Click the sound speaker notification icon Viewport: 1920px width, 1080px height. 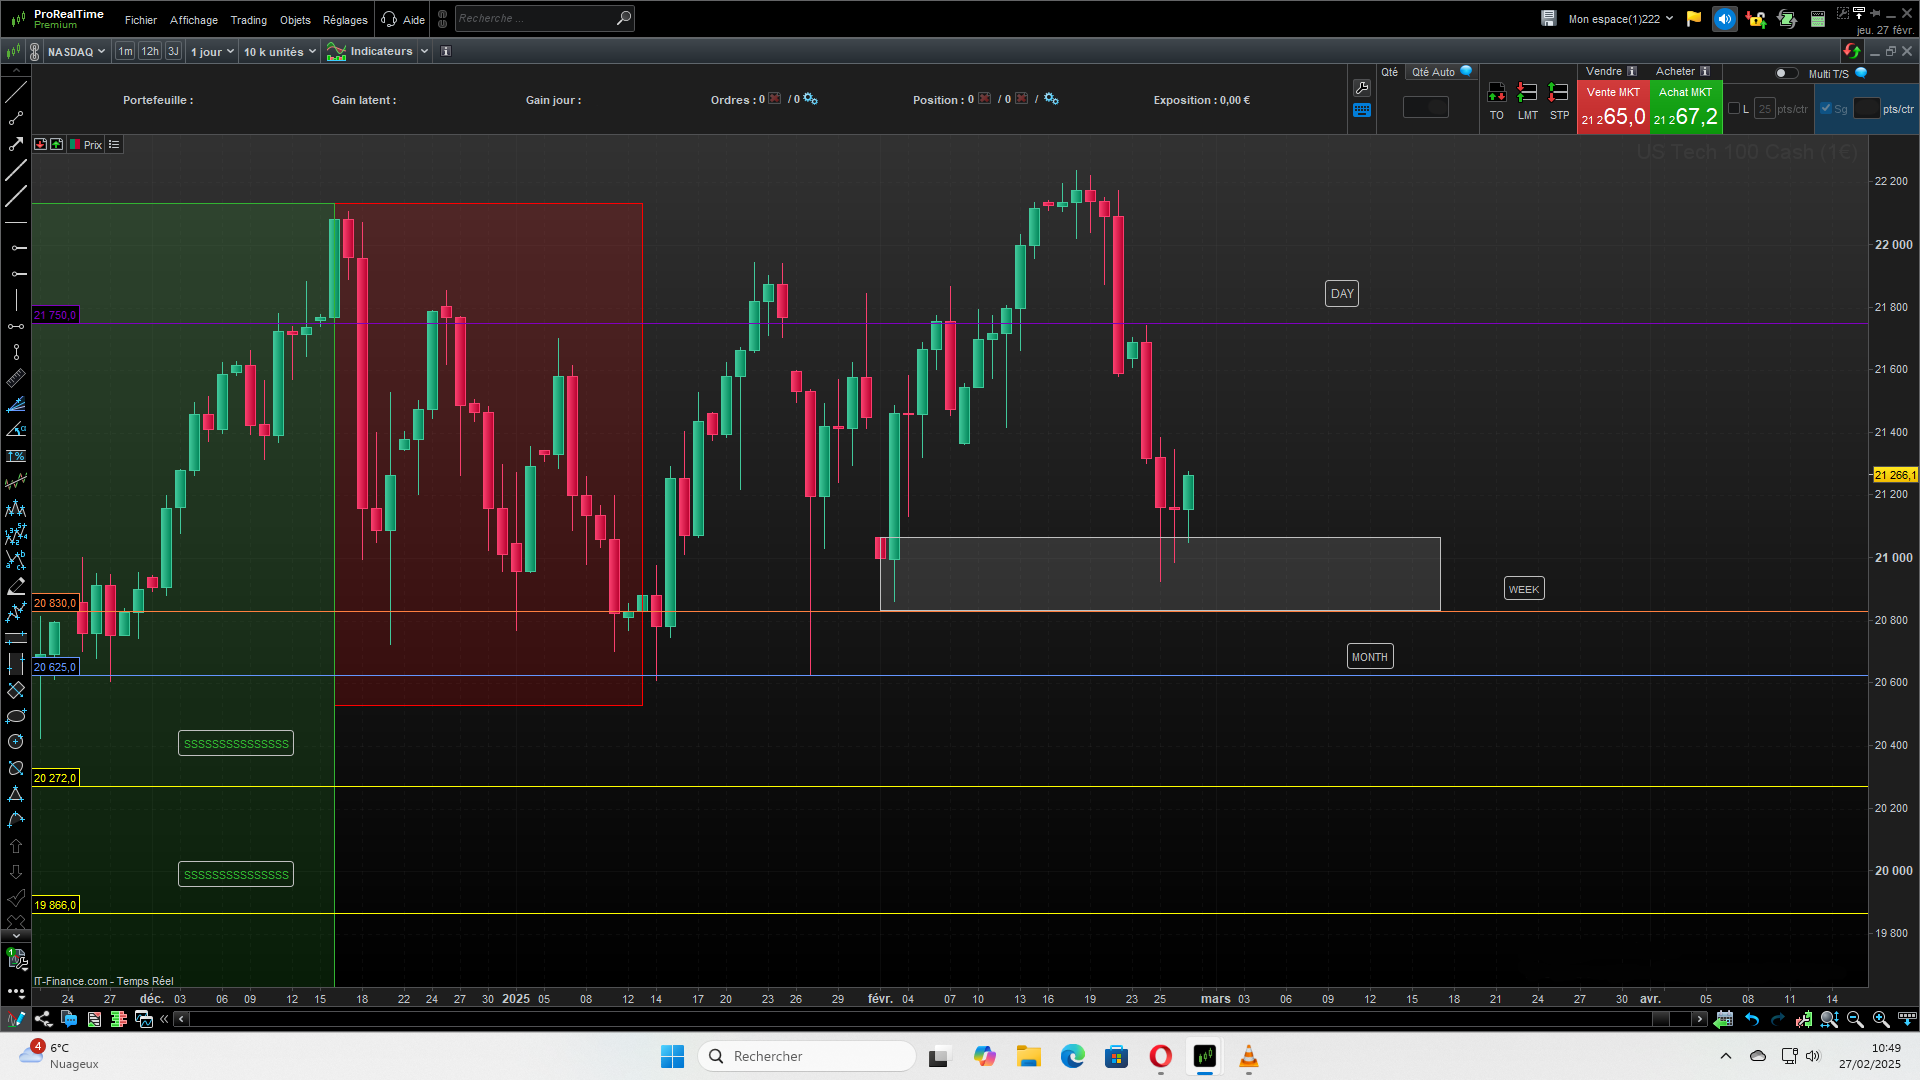tap(1724, 19)
